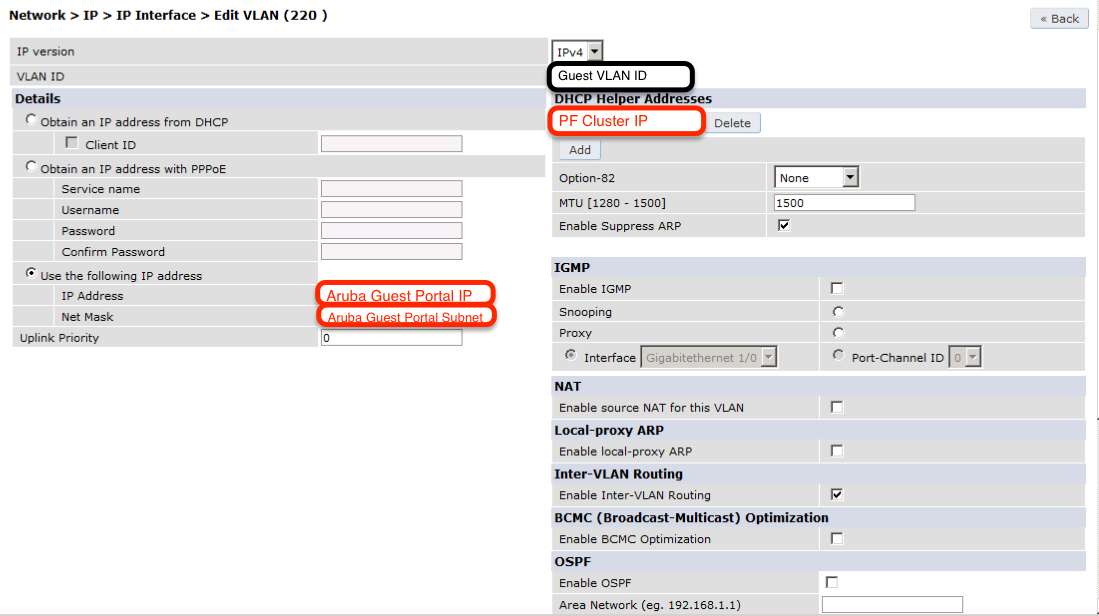
Task: Click the Uplink Priority field
Action: point(391,338)
